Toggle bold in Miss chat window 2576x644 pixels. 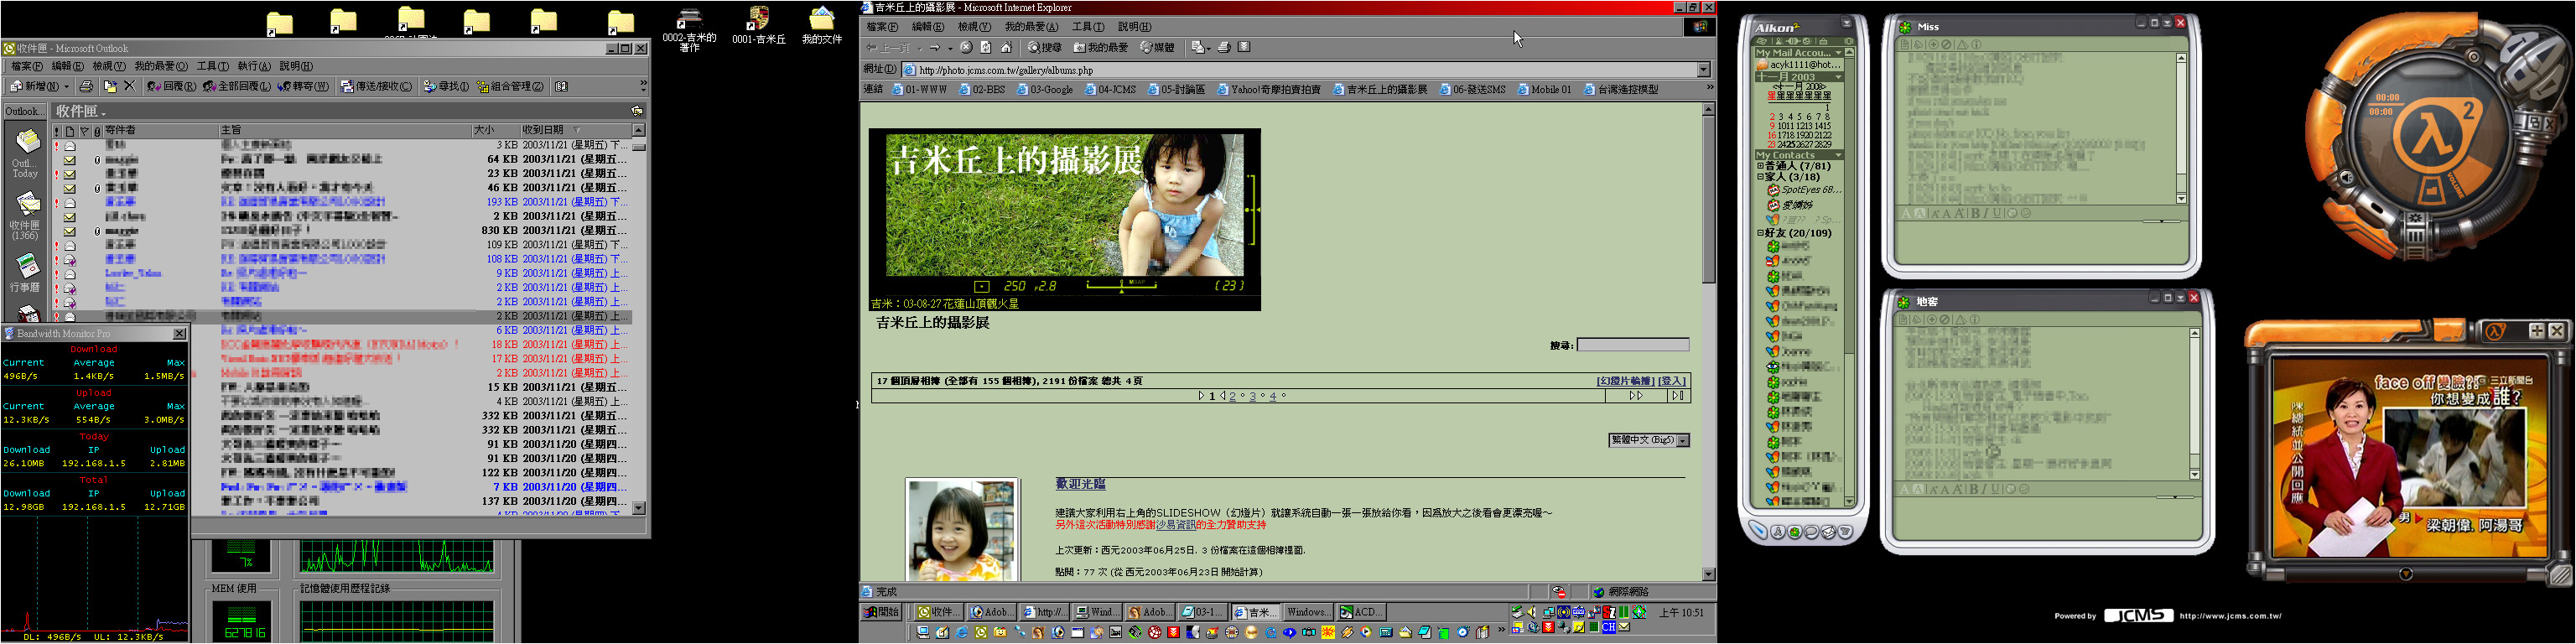click(1975, 213)
